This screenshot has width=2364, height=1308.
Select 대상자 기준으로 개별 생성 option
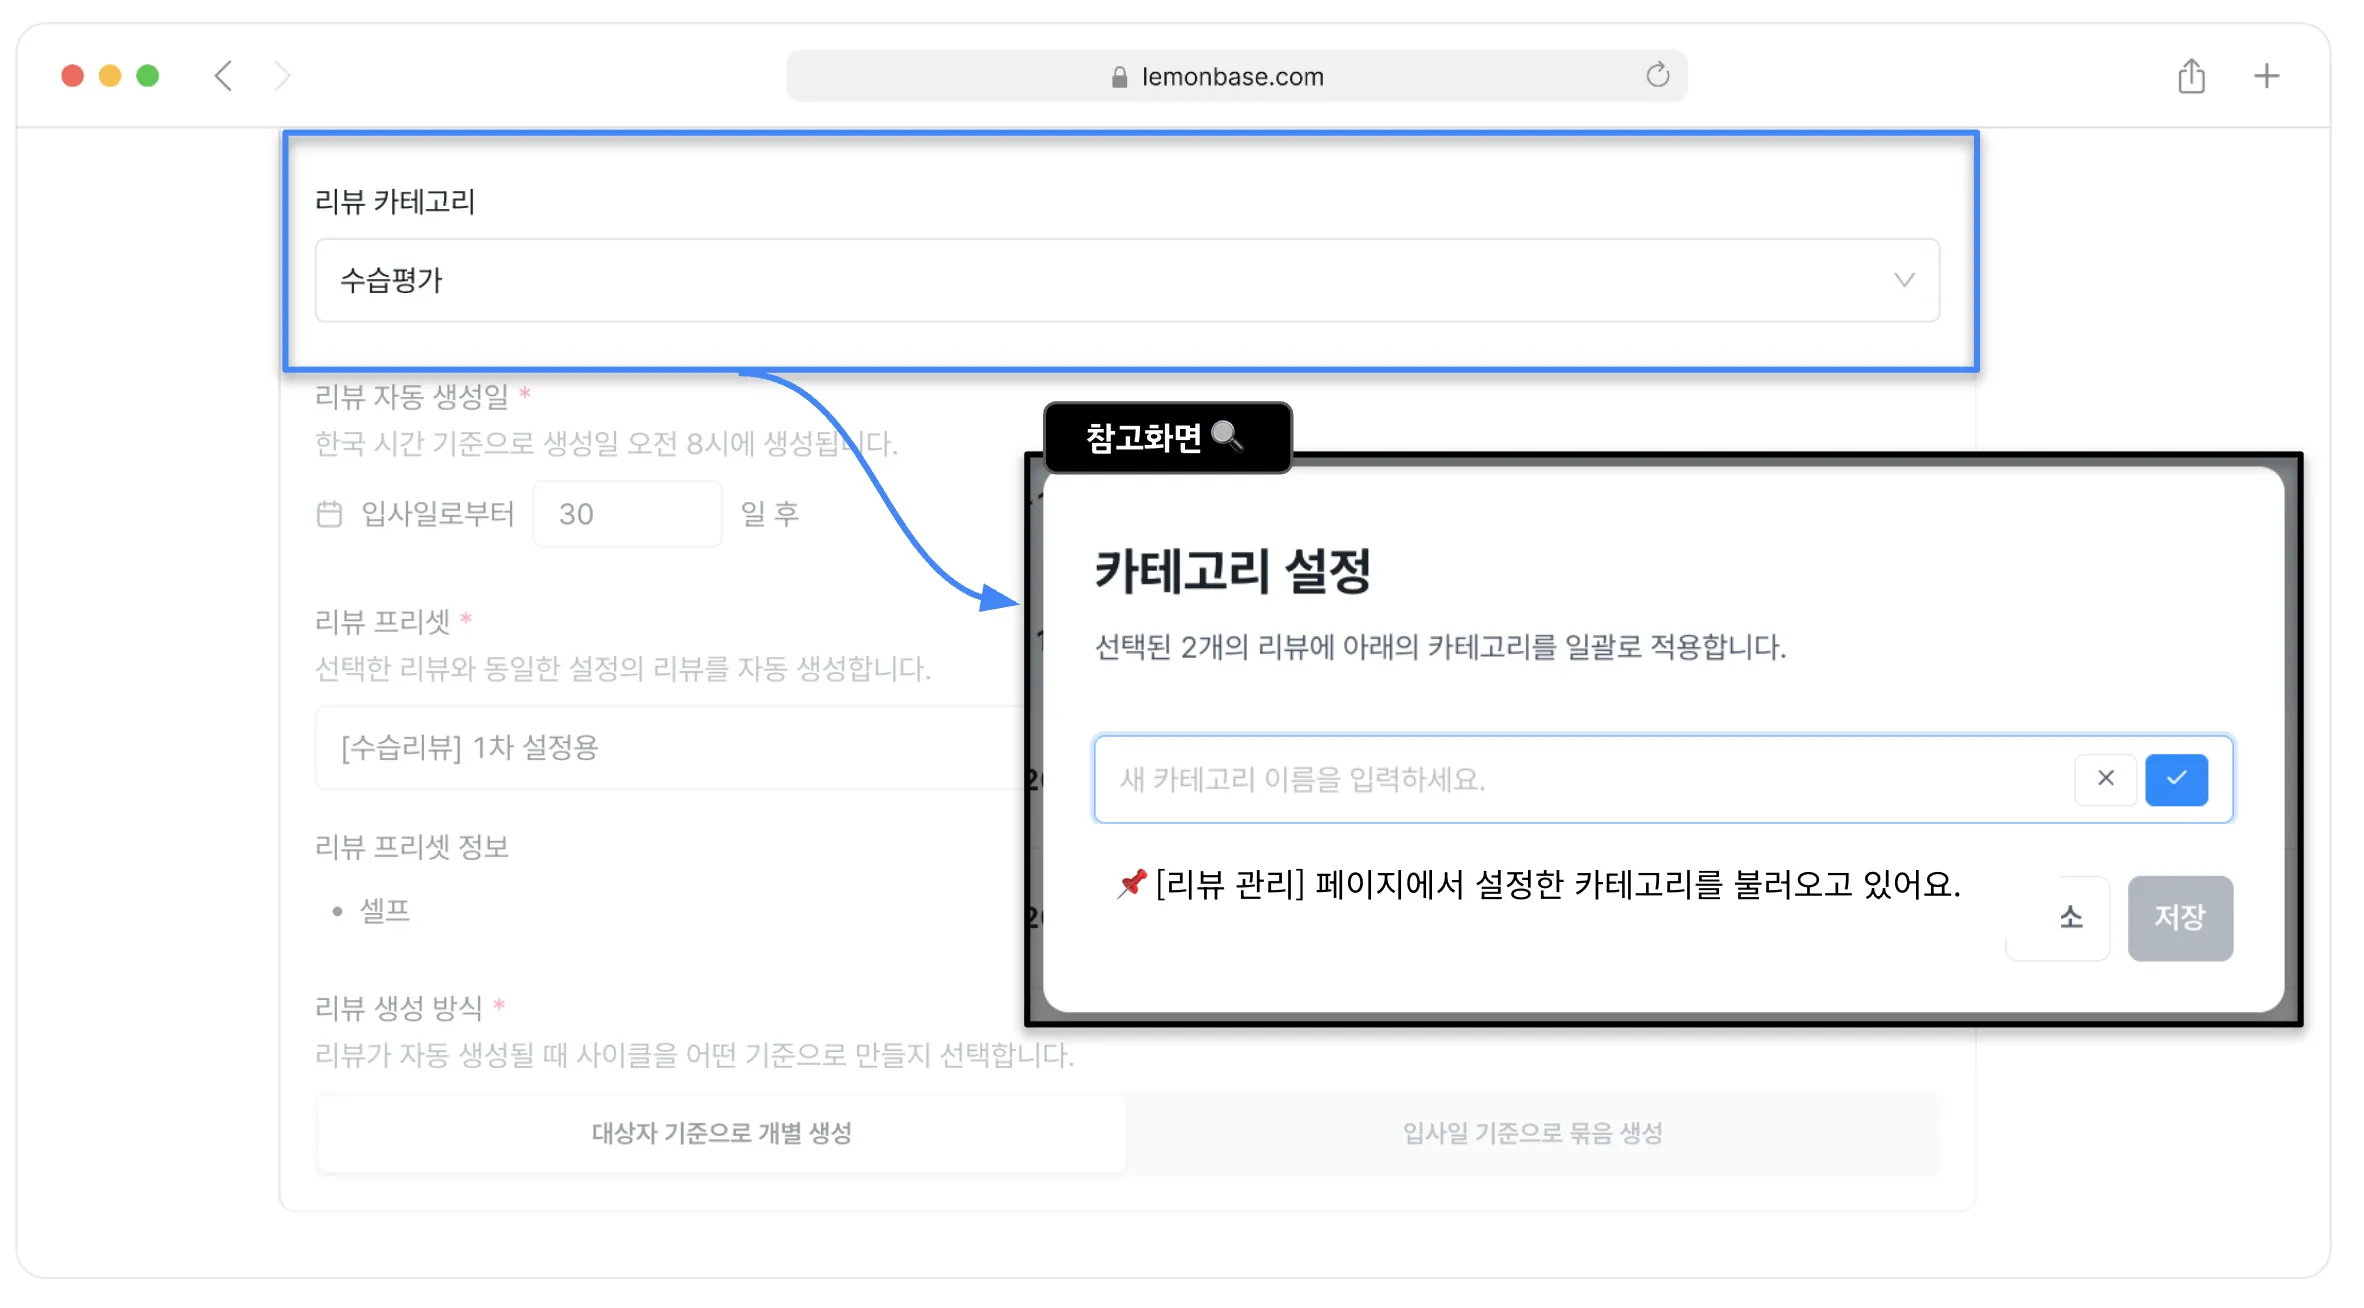721,1133
